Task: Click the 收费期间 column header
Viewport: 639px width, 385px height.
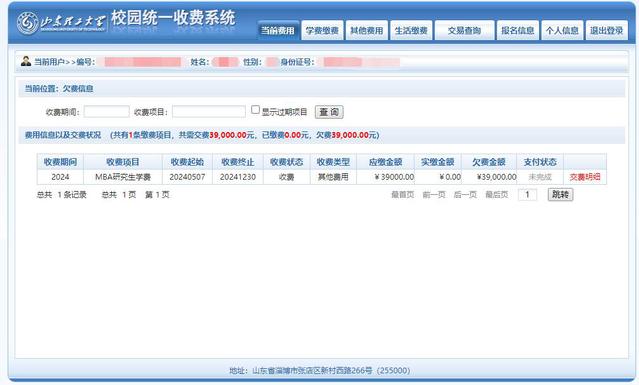Action: [60, 162]
